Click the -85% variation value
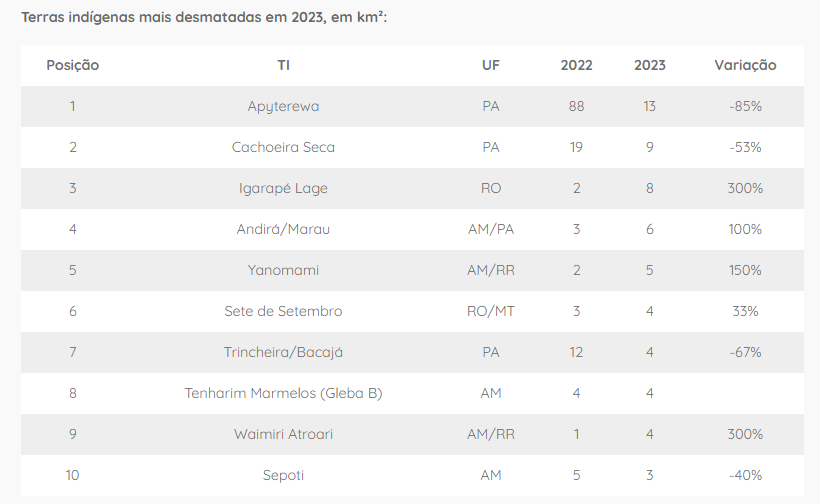Screen dimensions: 820x504 745,106
